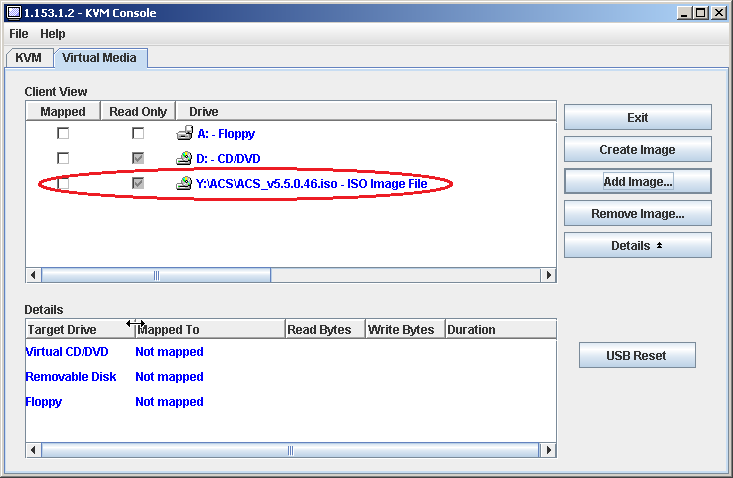The image size is (733, 478).
Task: Click Client View scrollbar right arrow
Action: point(548,275)
